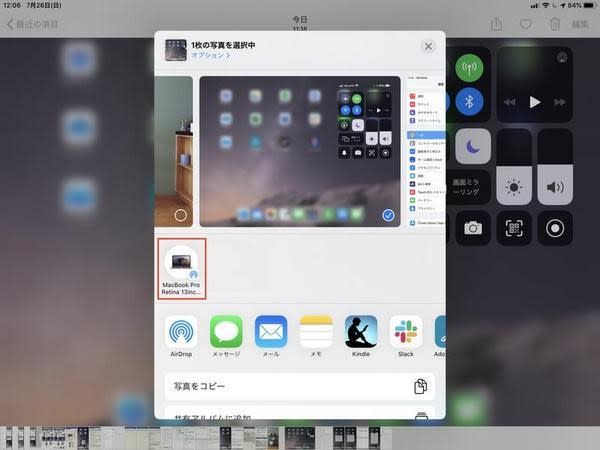Tap the brightness slider with sun icon
The width and height of the screenshot is (600, 450).
tap(514, 167)
